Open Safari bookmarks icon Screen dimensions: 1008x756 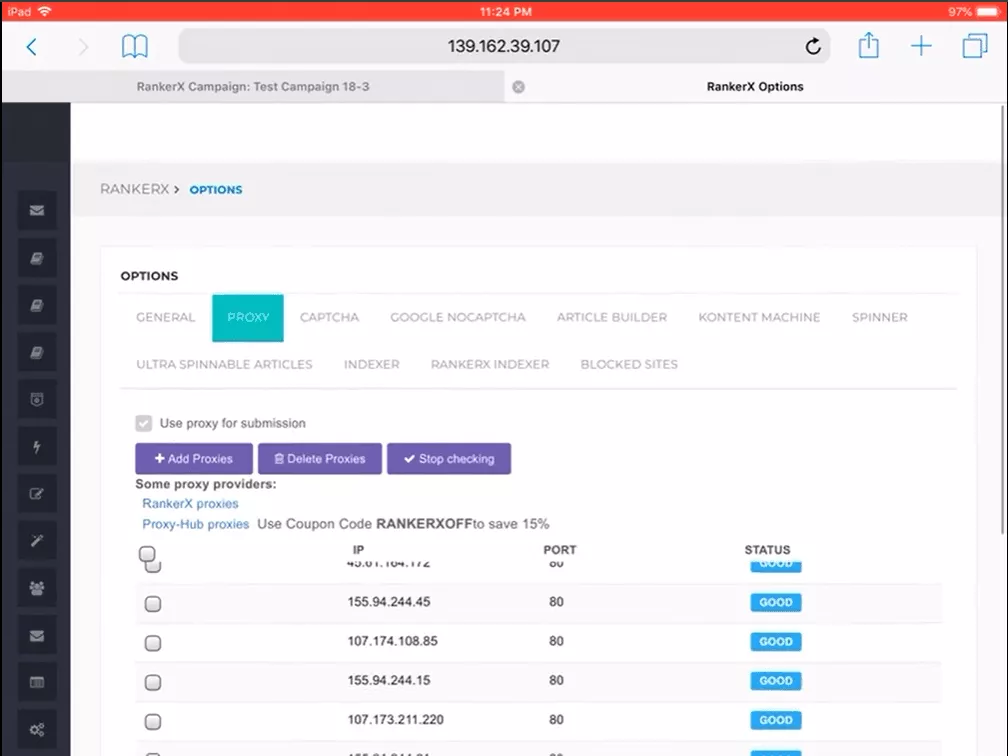pos(134,46)
